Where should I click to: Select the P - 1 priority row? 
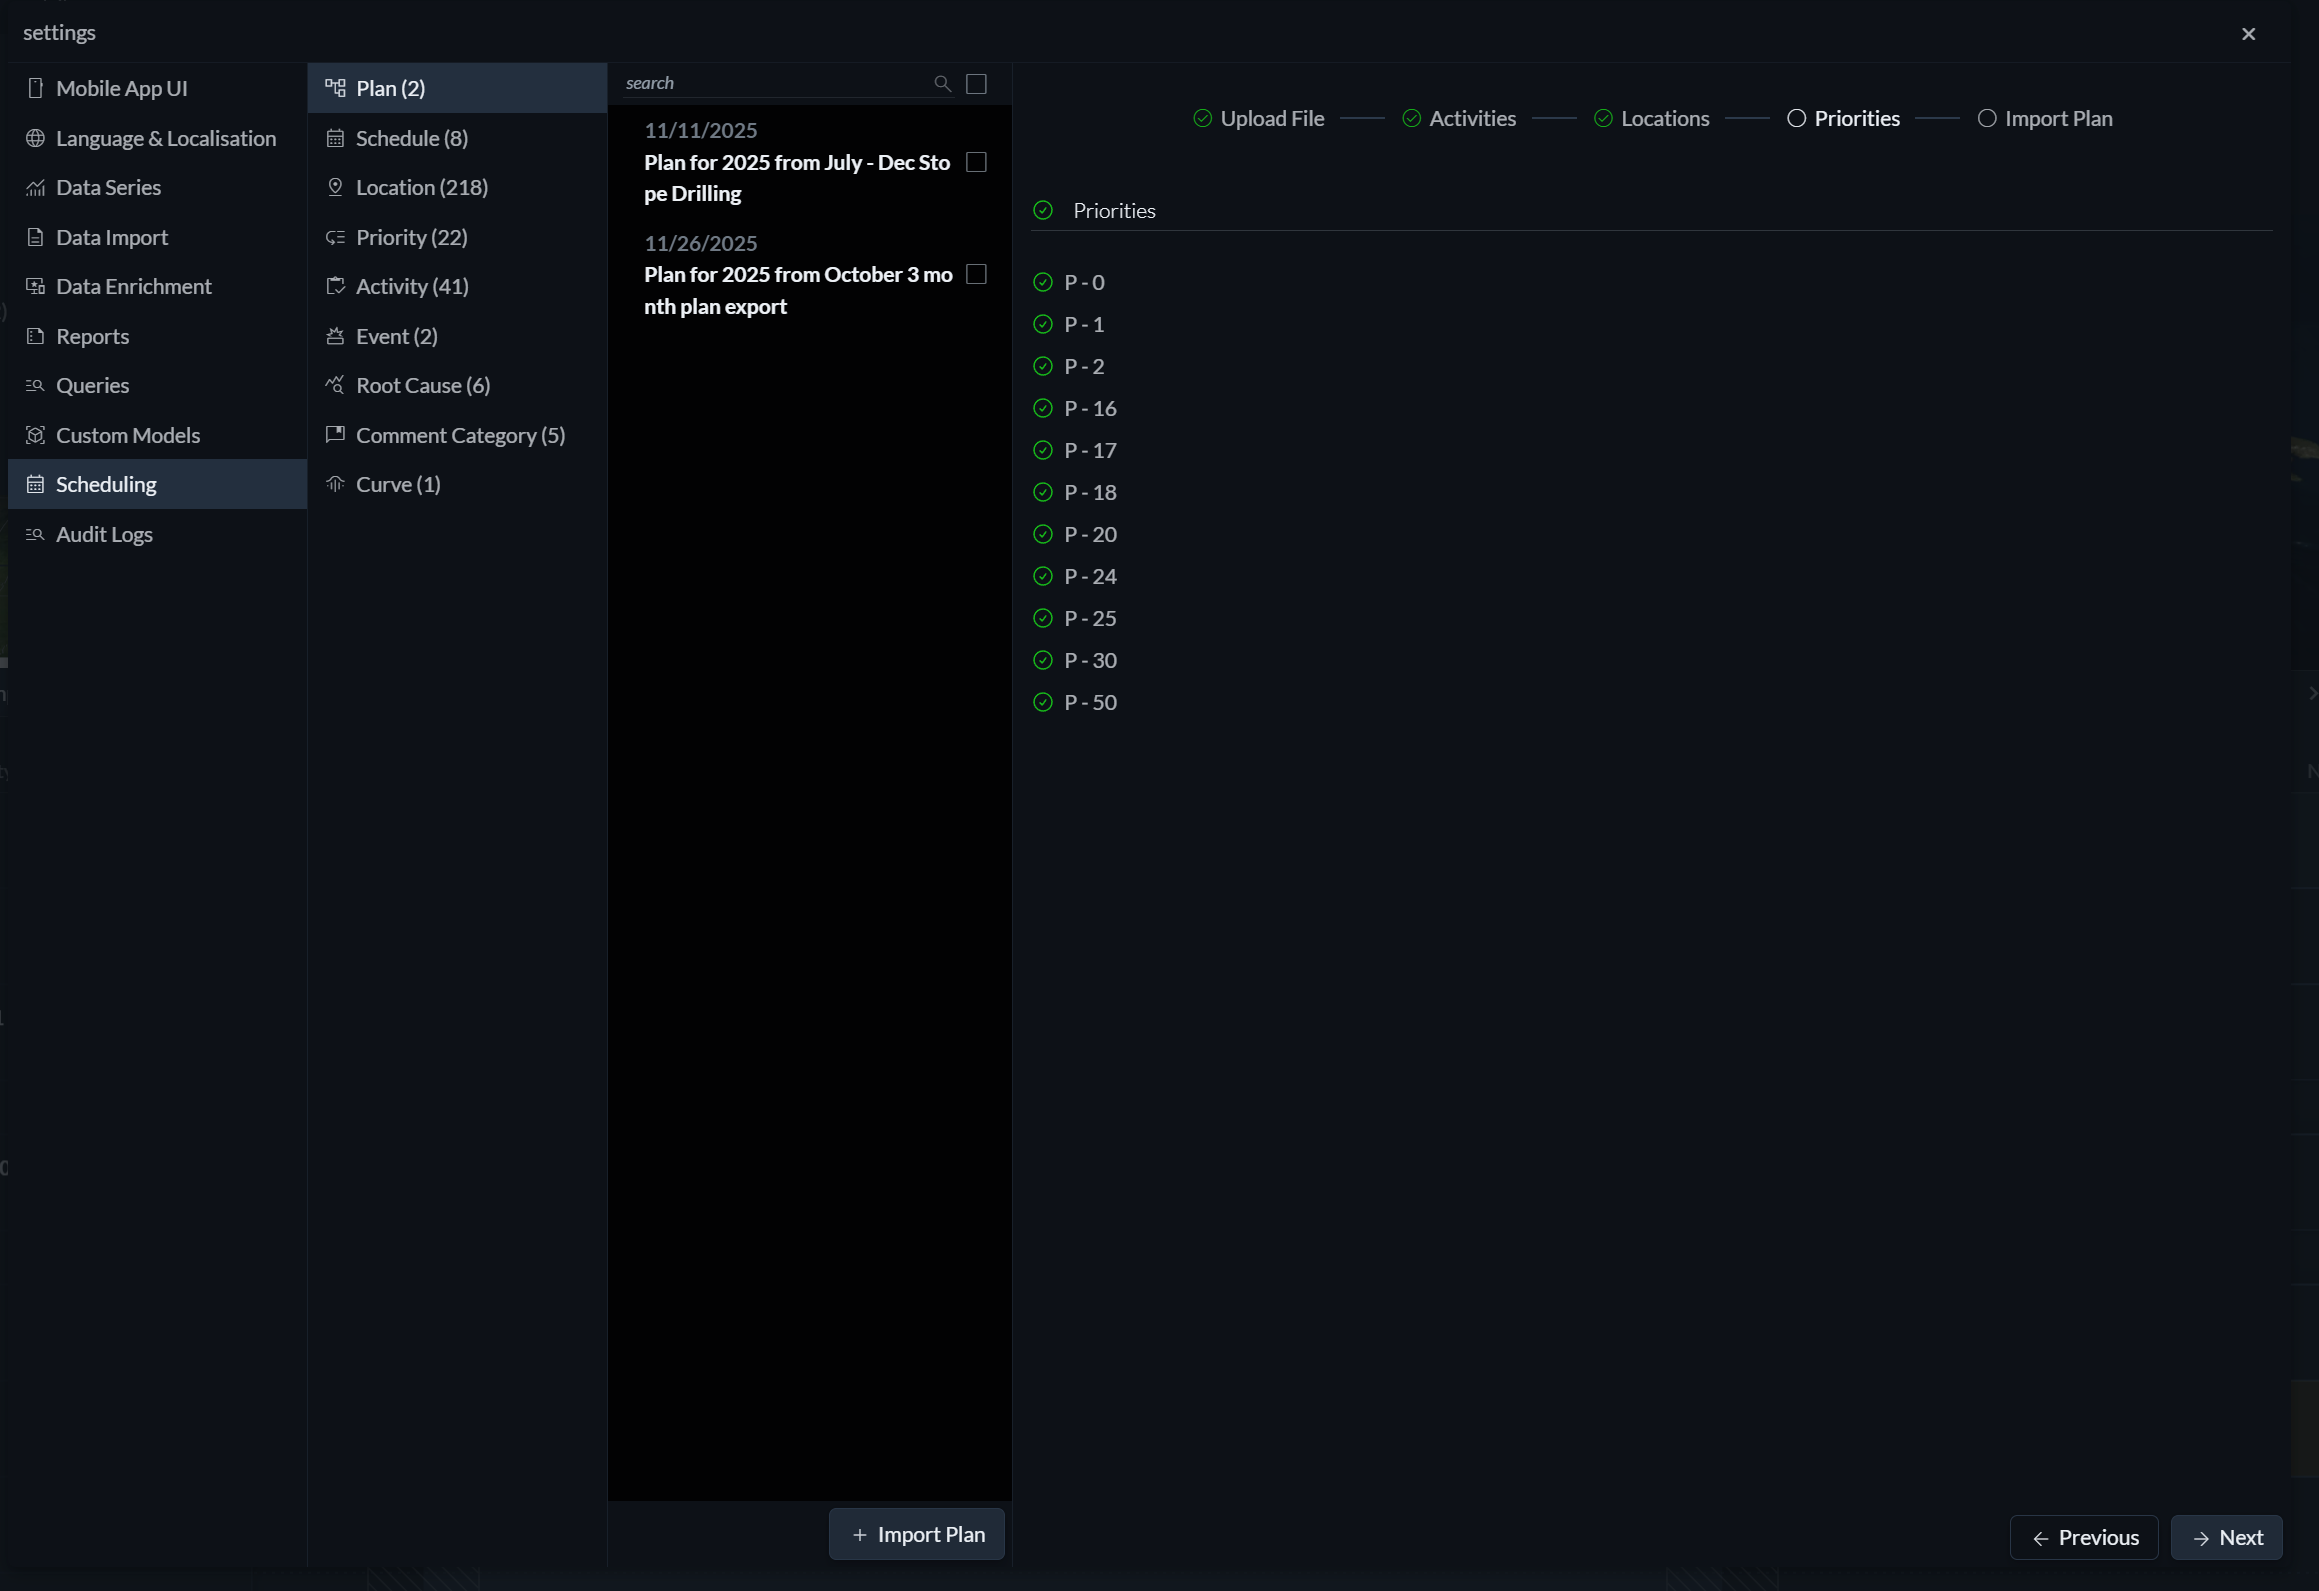(x=1084, y=324)
